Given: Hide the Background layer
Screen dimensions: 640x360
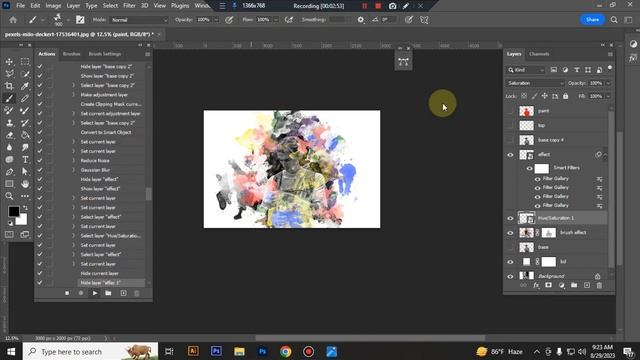Looking at the screenshot, I should [510, 276].
